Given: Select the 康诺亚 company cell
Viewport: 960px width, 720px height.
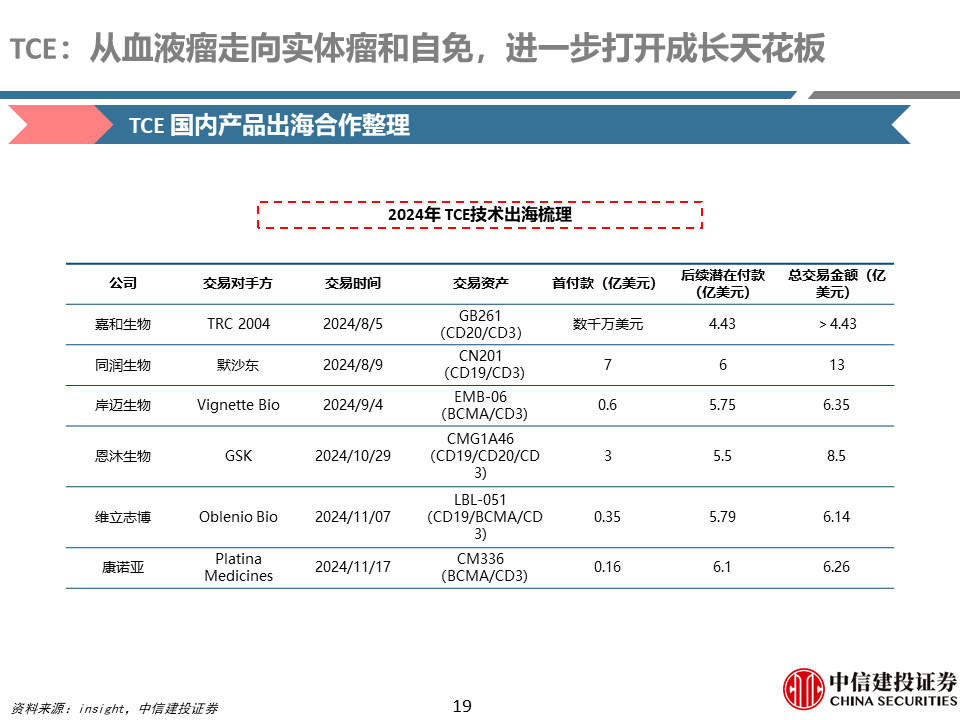Looking at the screenshot, I should [122, 568].
